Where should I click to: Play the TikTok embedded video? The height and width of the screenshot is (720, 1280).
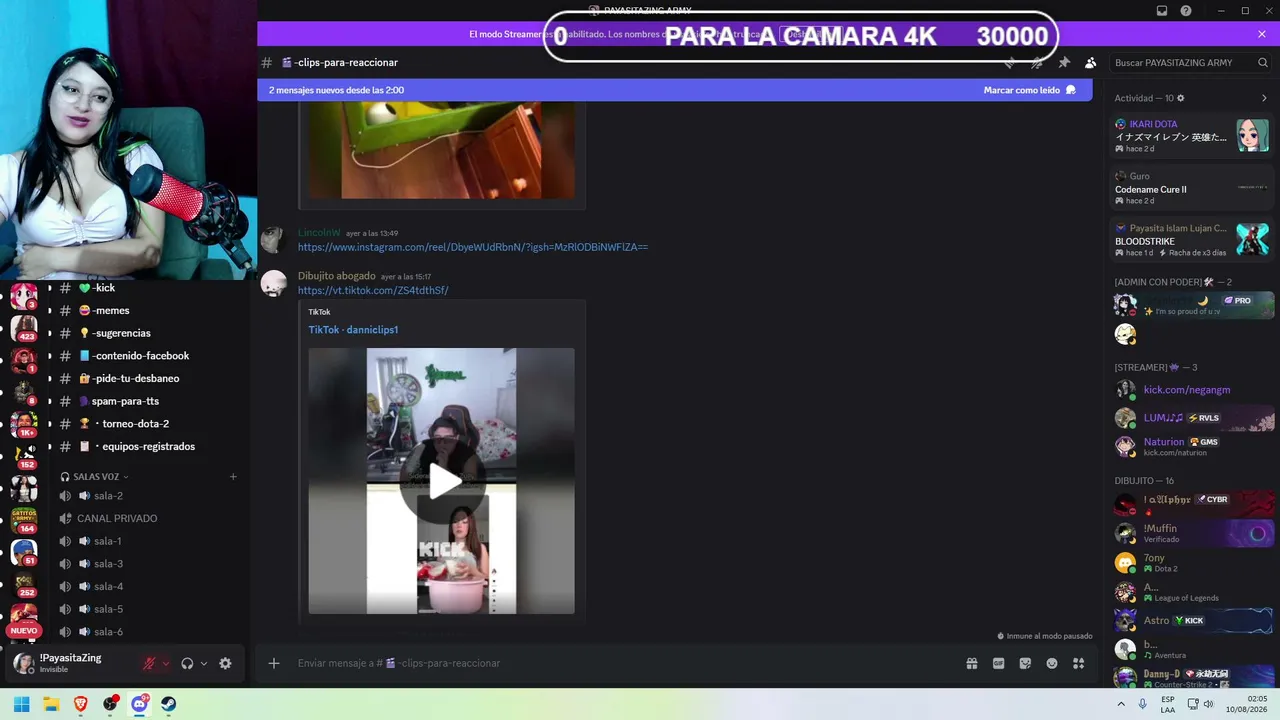coord(441,481)
